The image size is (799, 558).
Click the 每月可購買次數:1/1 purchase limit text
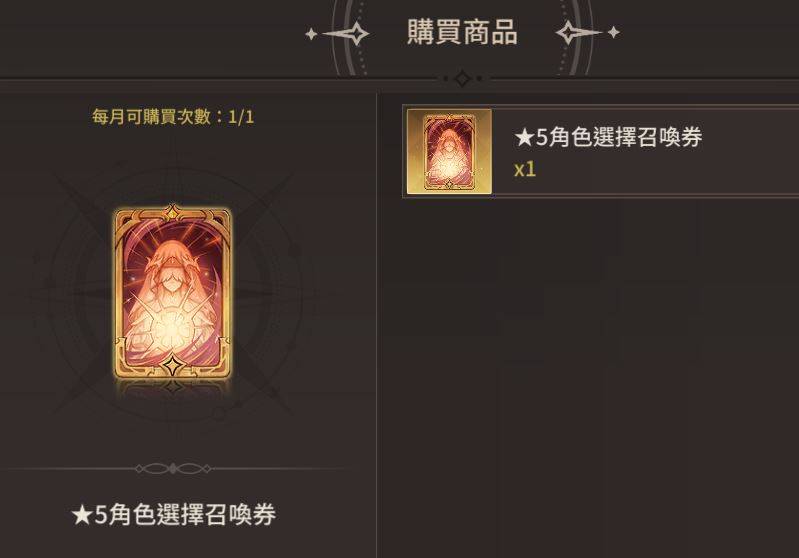pos(173,117)
